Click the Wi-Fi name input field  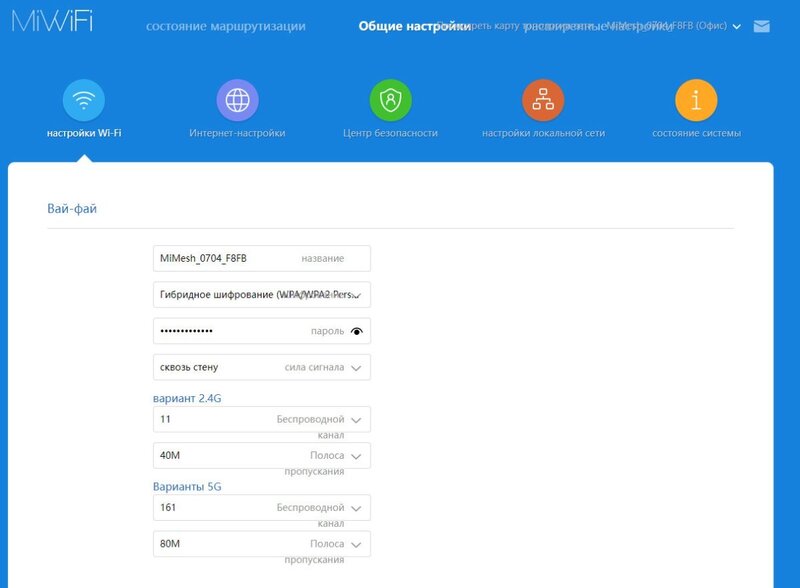pyautogui.click(x=226, y=258)
